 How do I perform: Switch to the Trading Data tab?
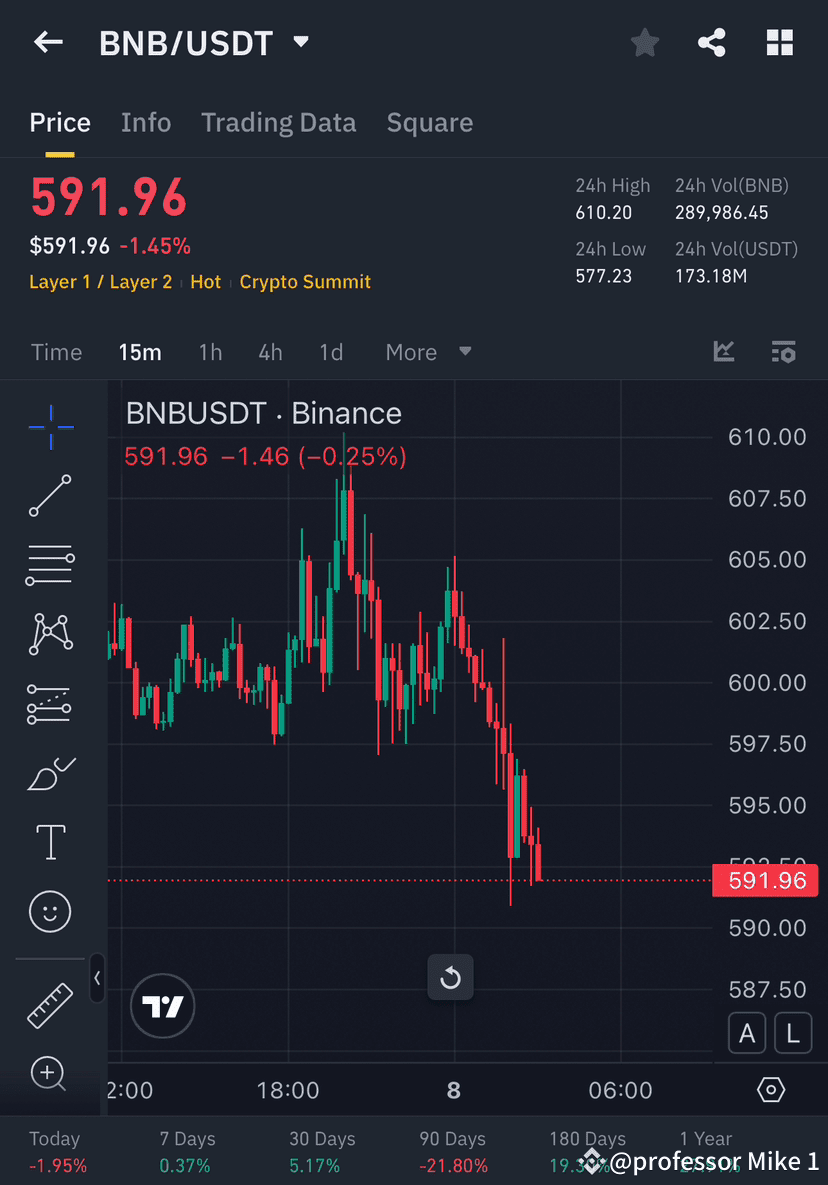point(279,122)
